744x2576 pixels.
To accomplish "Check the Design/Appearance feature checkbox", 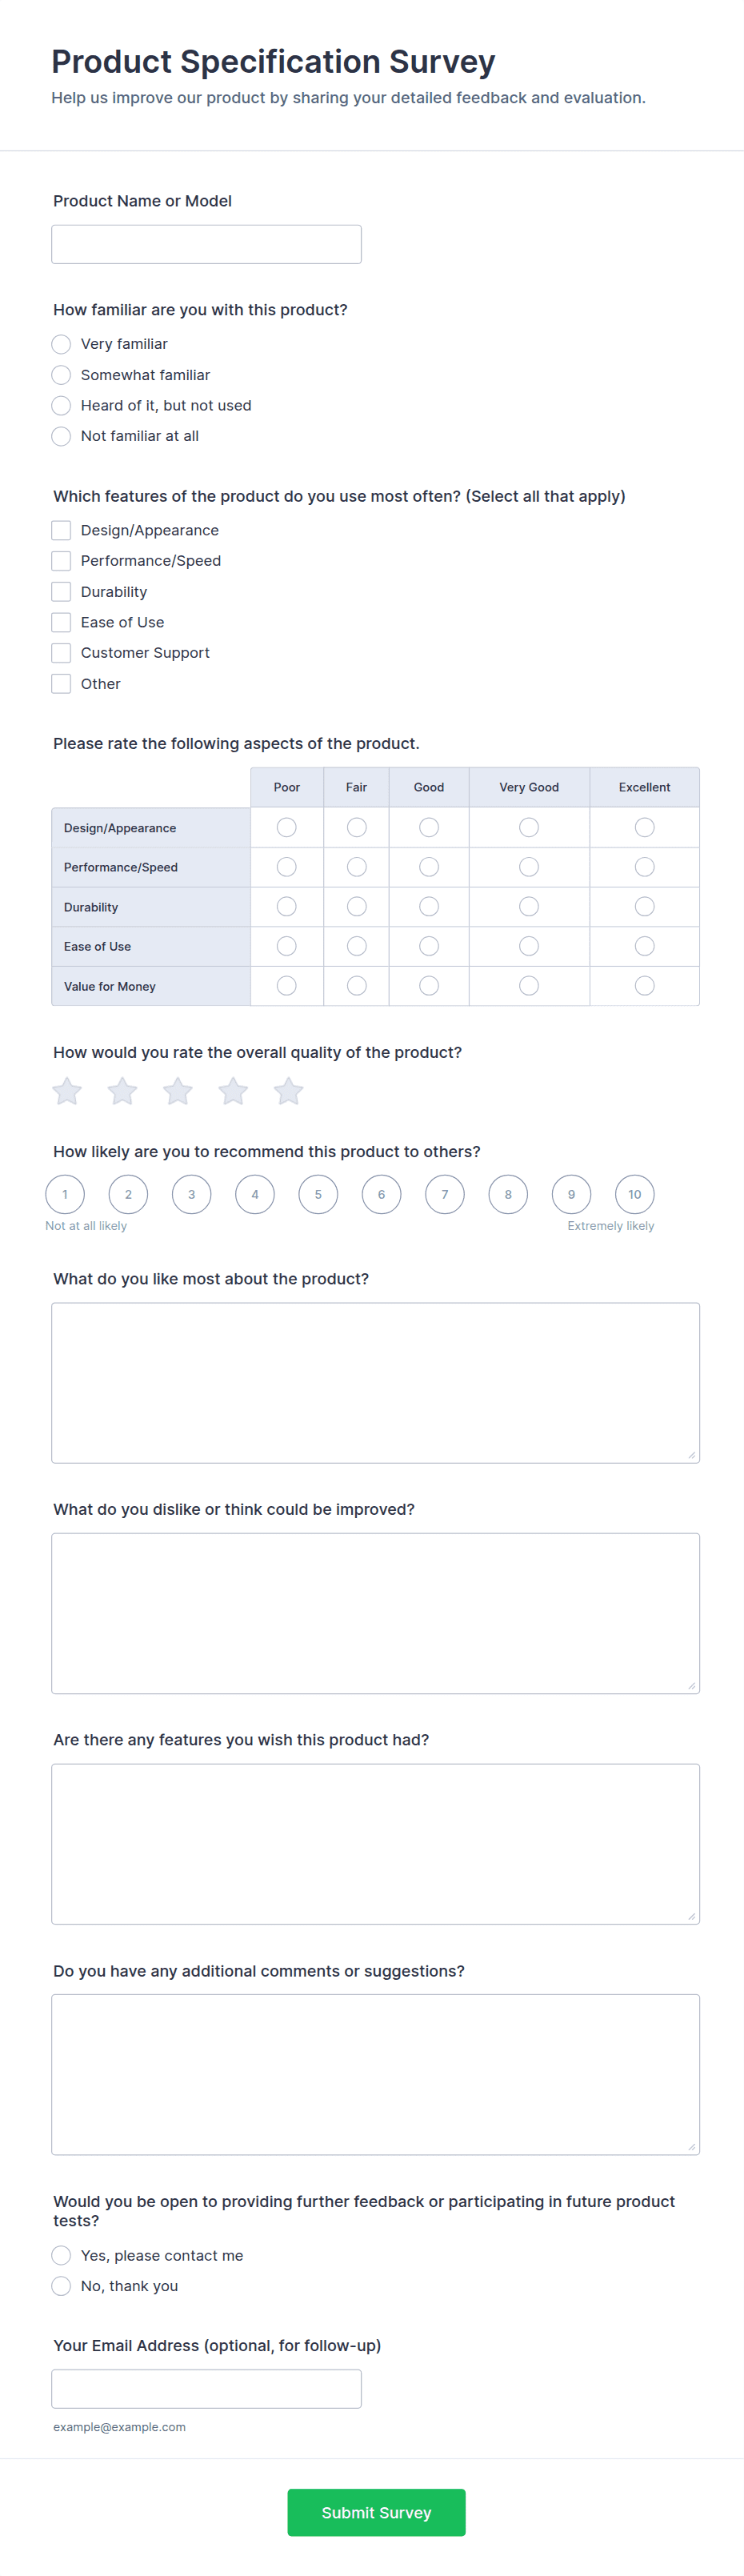I will [x=61, y=530].
